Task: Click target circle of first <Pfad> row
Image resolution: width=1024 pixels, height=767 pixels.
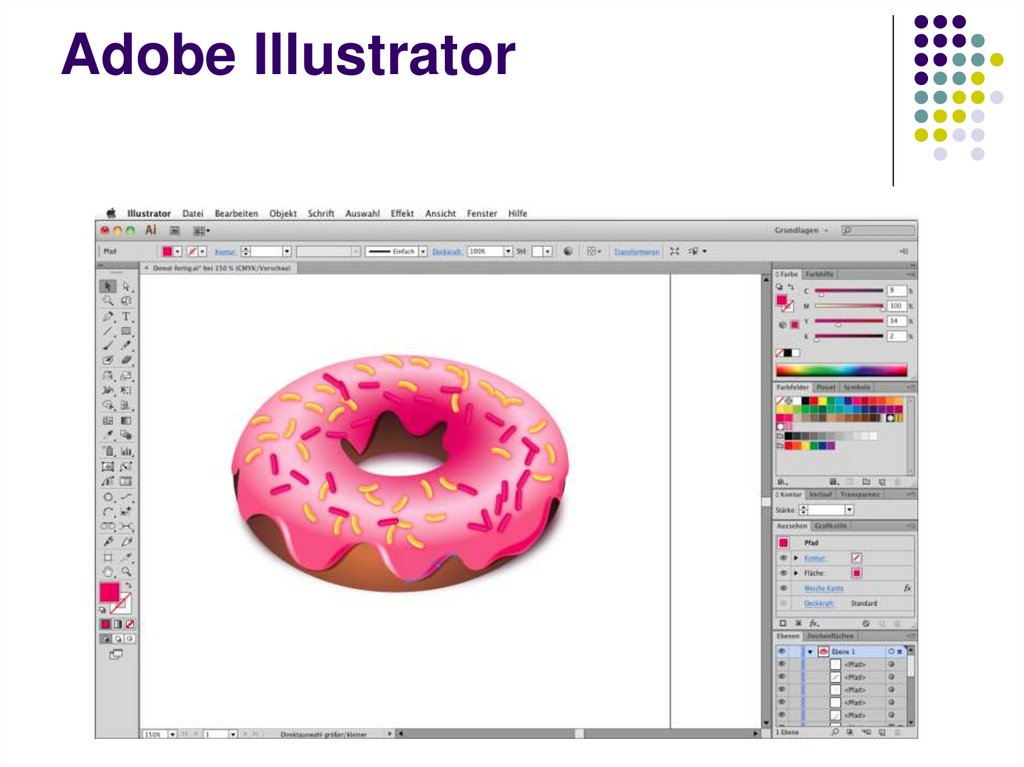Action: pyautogui.click(x=891, y=664)
